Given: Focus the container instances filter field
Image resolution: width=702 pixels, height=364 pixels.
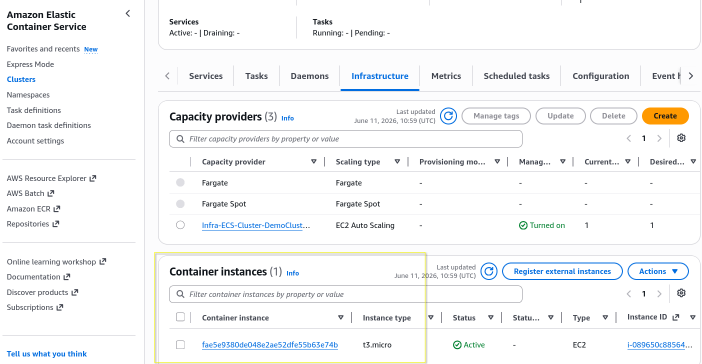Looking at the screenshot, I should pyautogui.click(x=346, y=294).
